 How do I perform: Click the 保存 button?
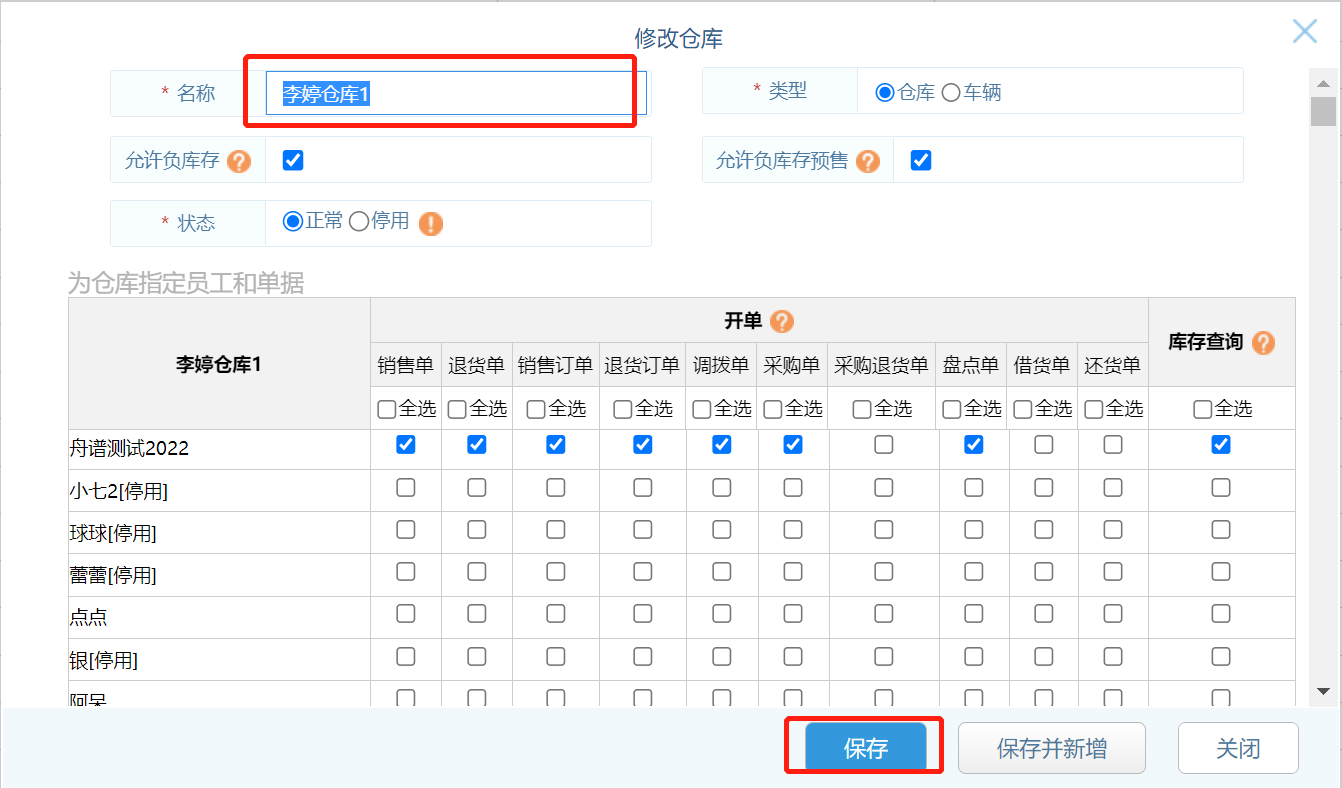point(866,748)
